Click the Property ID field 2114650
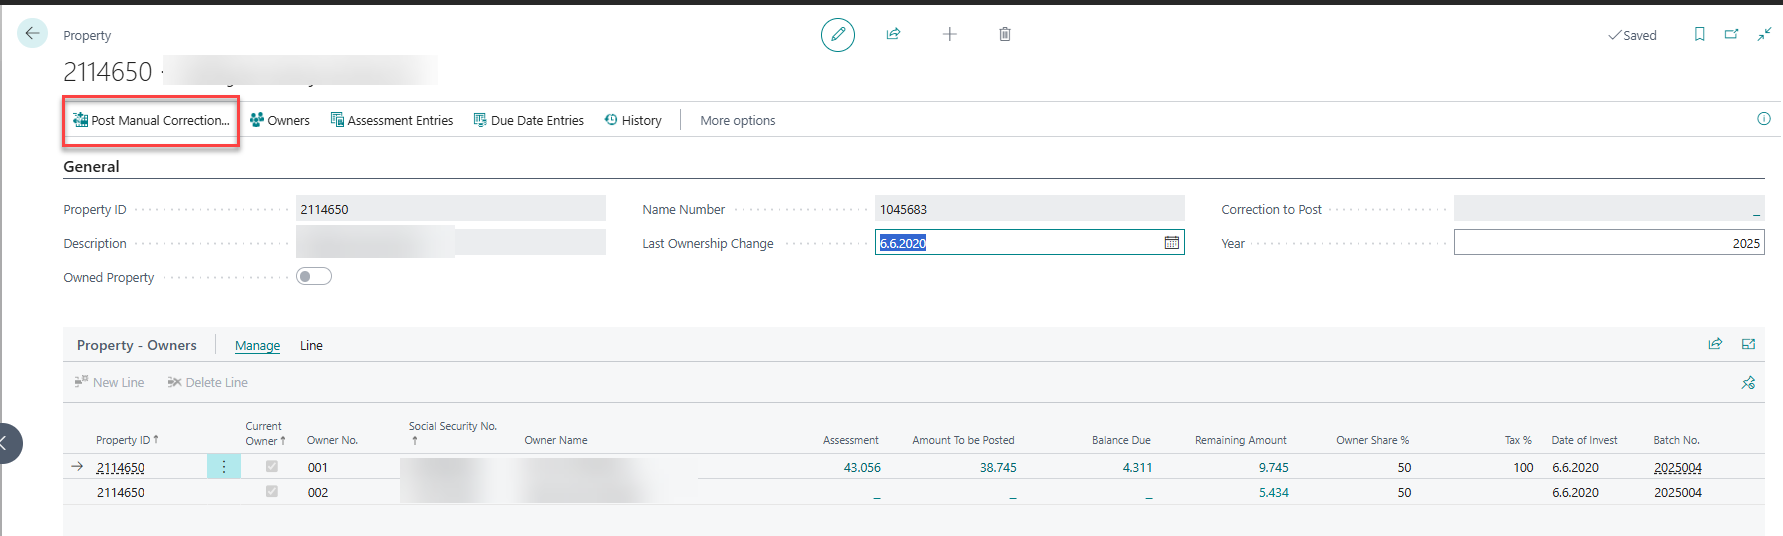Screen dimensions: 1783x536 [x=451, y=209]
